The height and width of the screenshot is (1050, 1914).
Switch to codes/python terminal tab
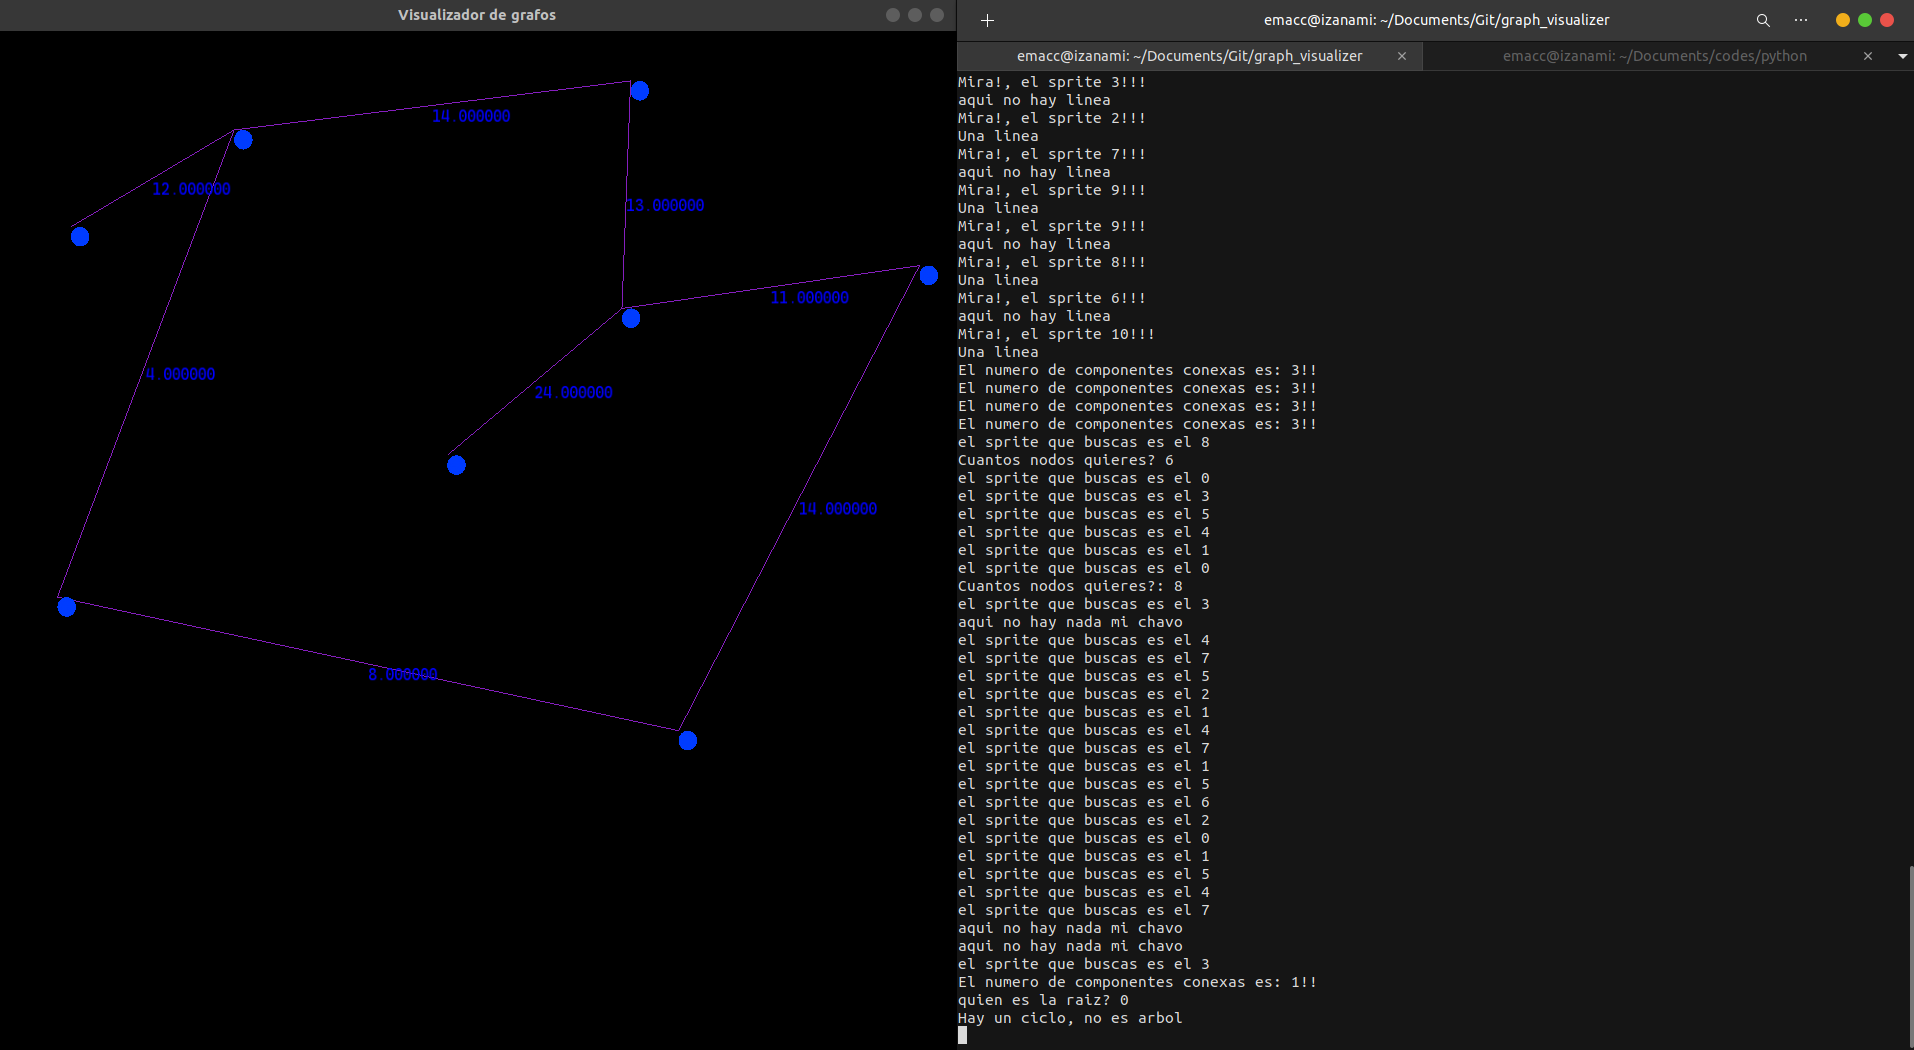pyautogui.click(x=1654, y=56)
